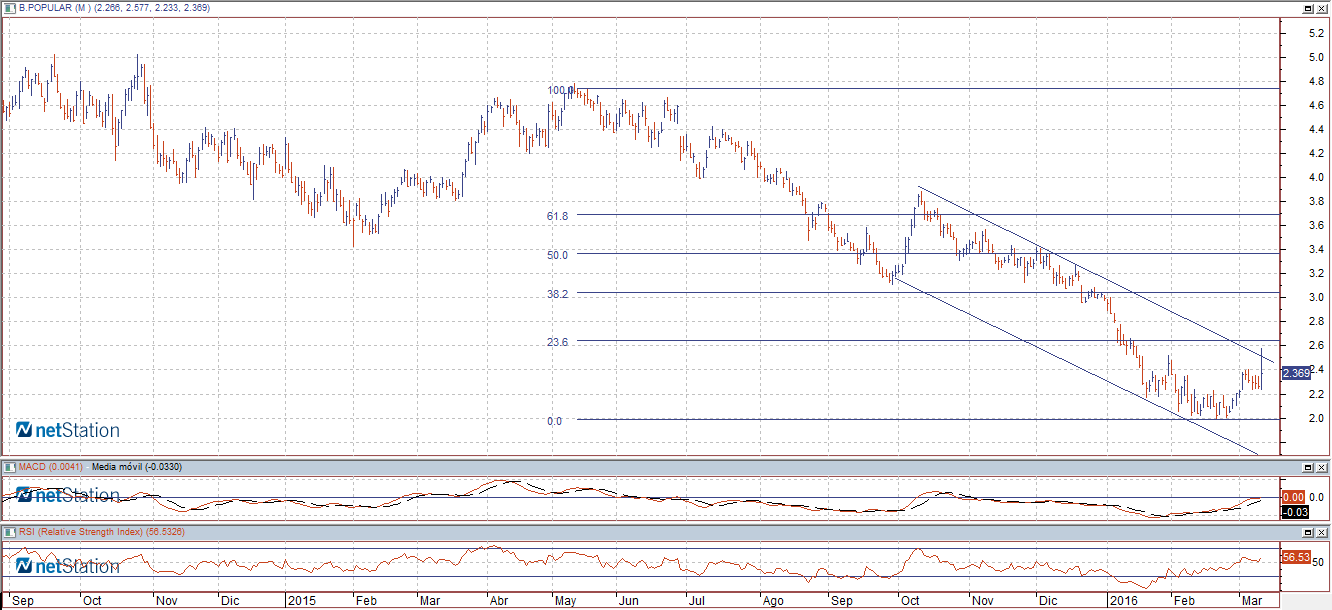Close the B.POPULAR price chart panel
This screenshot has width=1332, height=610.
click(x=1322, y=8)
